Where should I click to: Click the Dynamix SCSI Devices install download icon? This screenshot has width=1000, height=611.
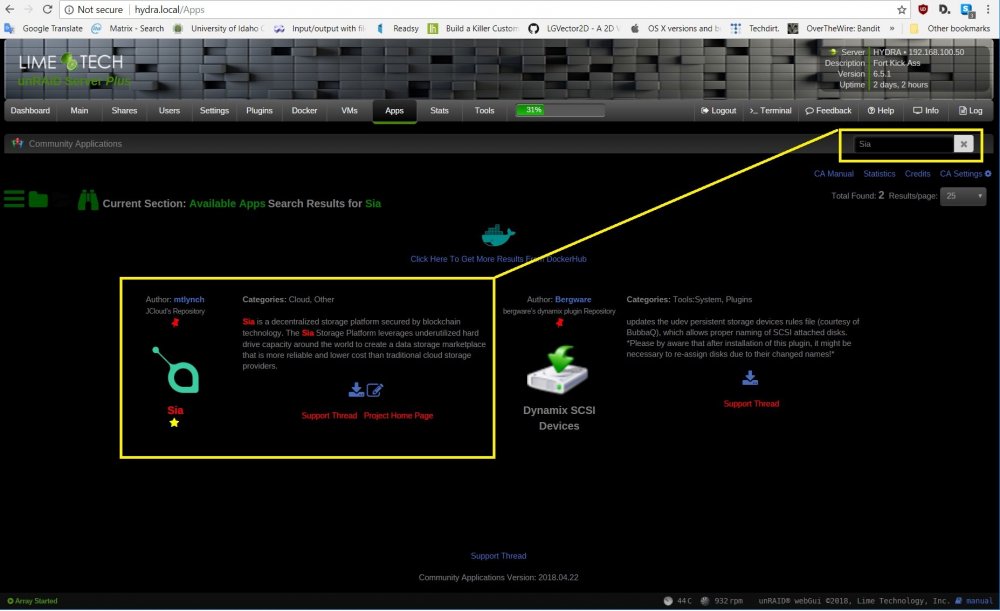point(750,378)
